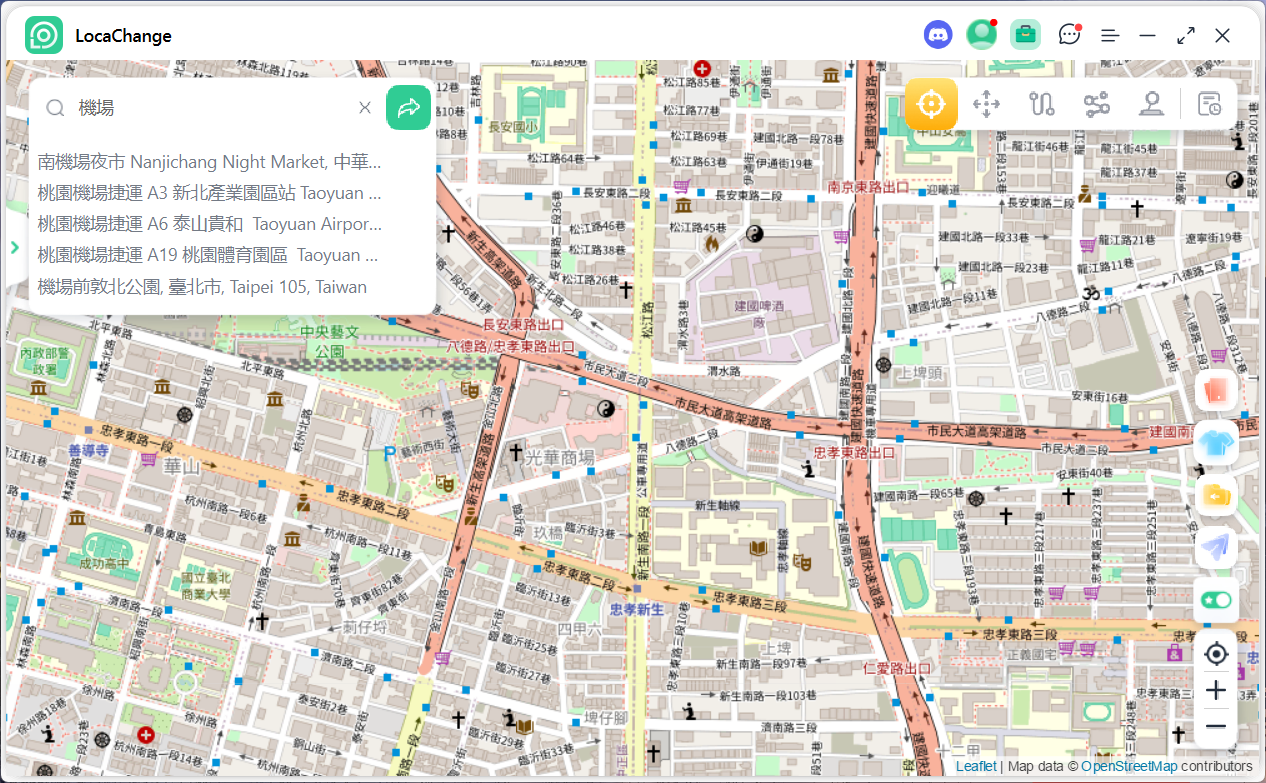
Task: Select the Teleport mode target icon
Action: [x=931, y=104]
